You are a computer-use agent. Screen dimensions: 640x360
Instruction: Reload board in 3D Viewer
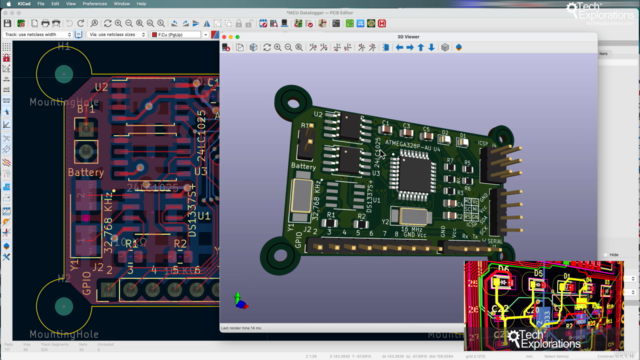click(x=226, y=48)
